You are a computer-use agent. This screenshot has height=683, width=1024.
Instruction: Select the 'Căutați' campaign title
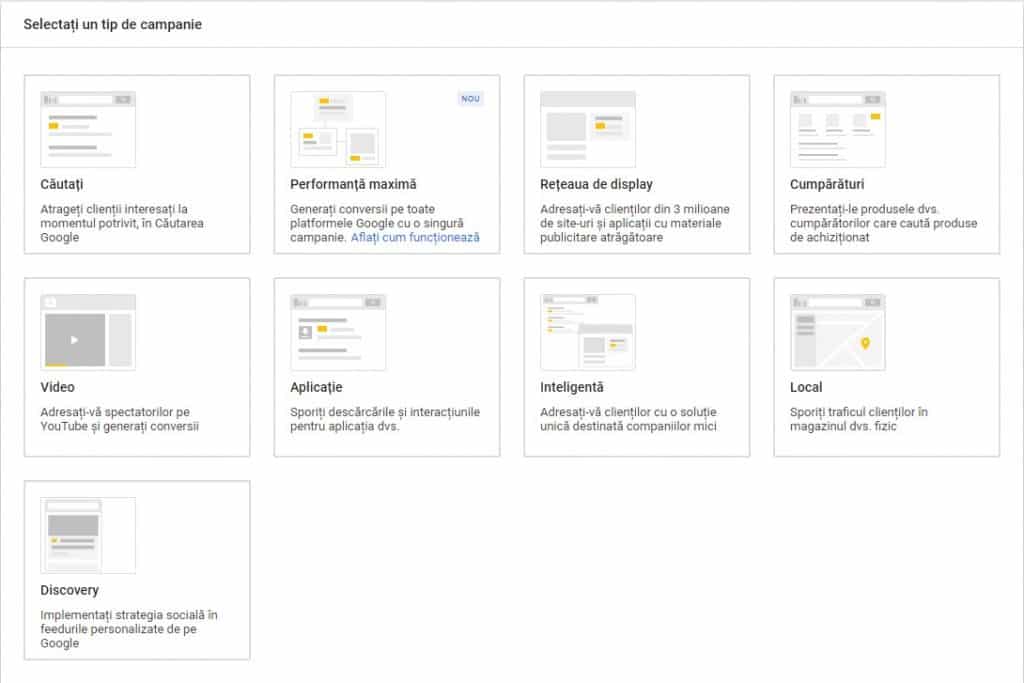62,185
